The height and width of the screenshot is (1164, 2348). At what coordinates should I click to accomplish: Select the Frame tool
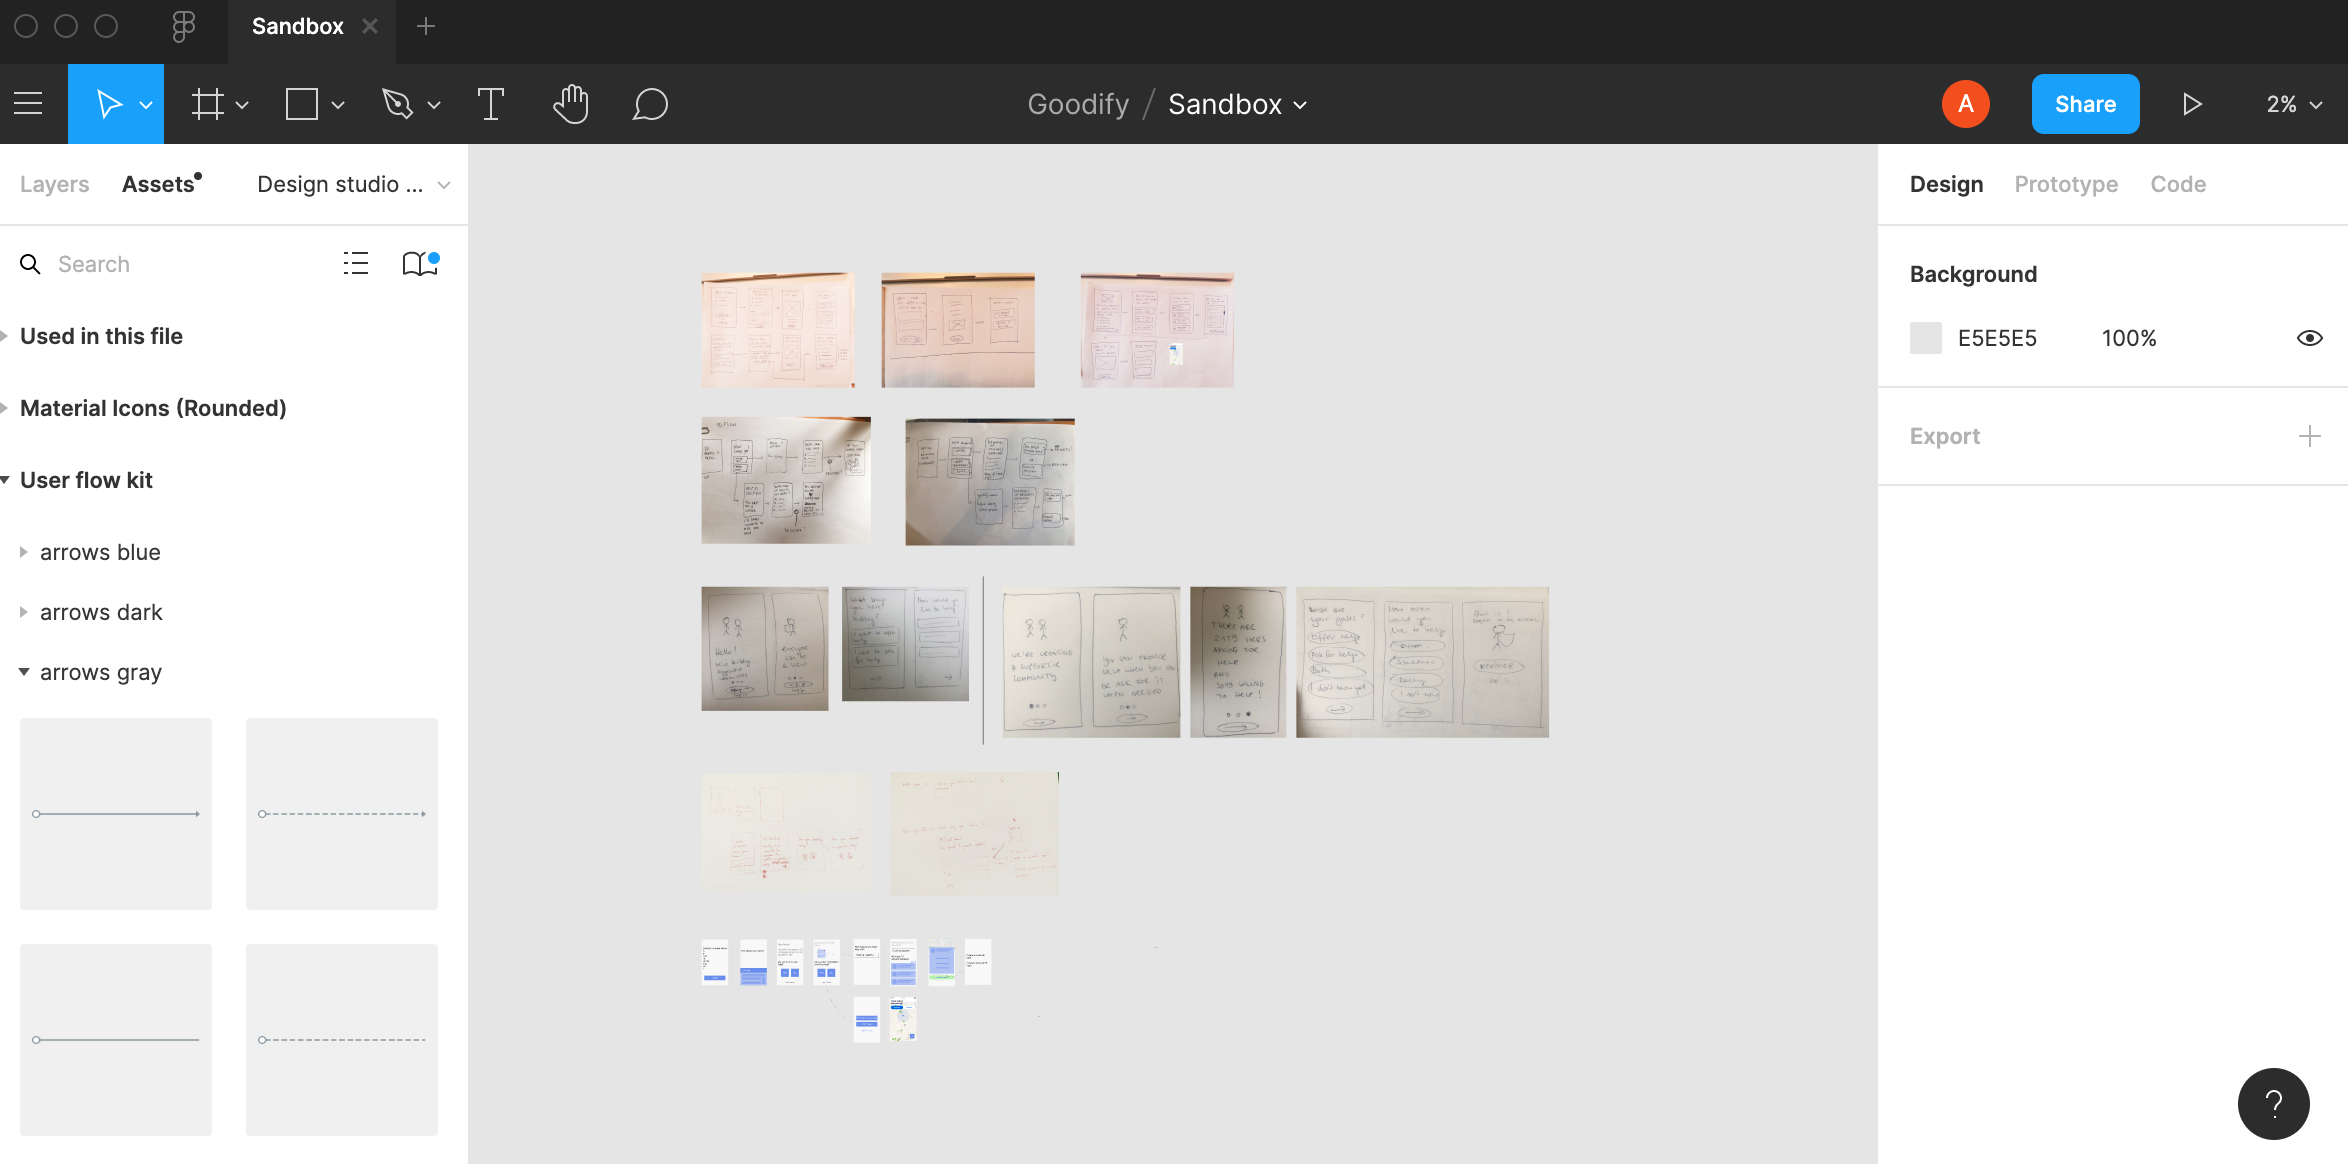[x=207, y=104]
